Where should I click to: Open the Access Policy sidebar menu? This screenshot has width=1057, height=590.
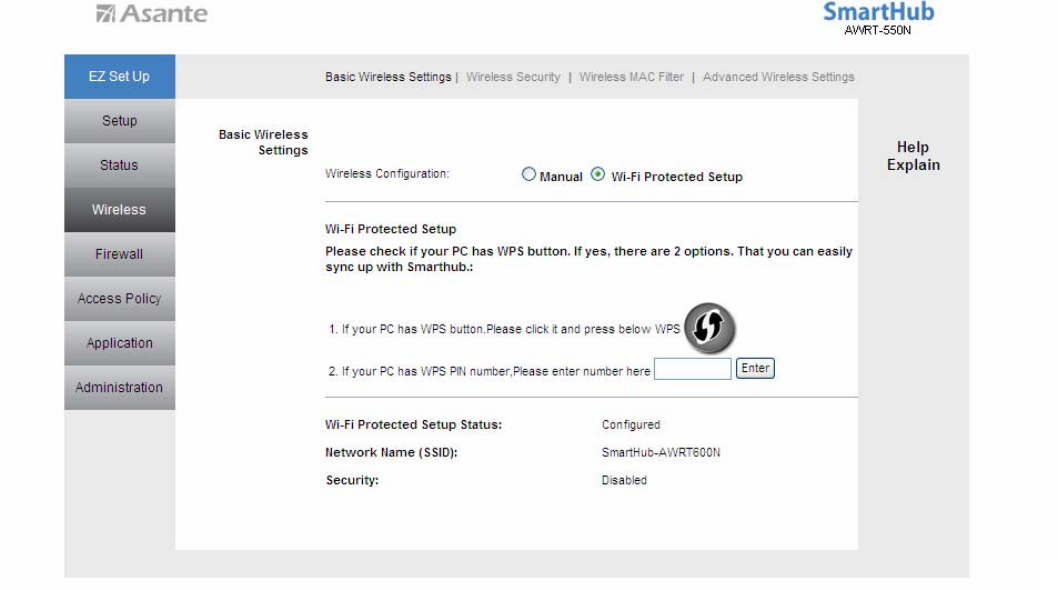[x=119, y=299]
